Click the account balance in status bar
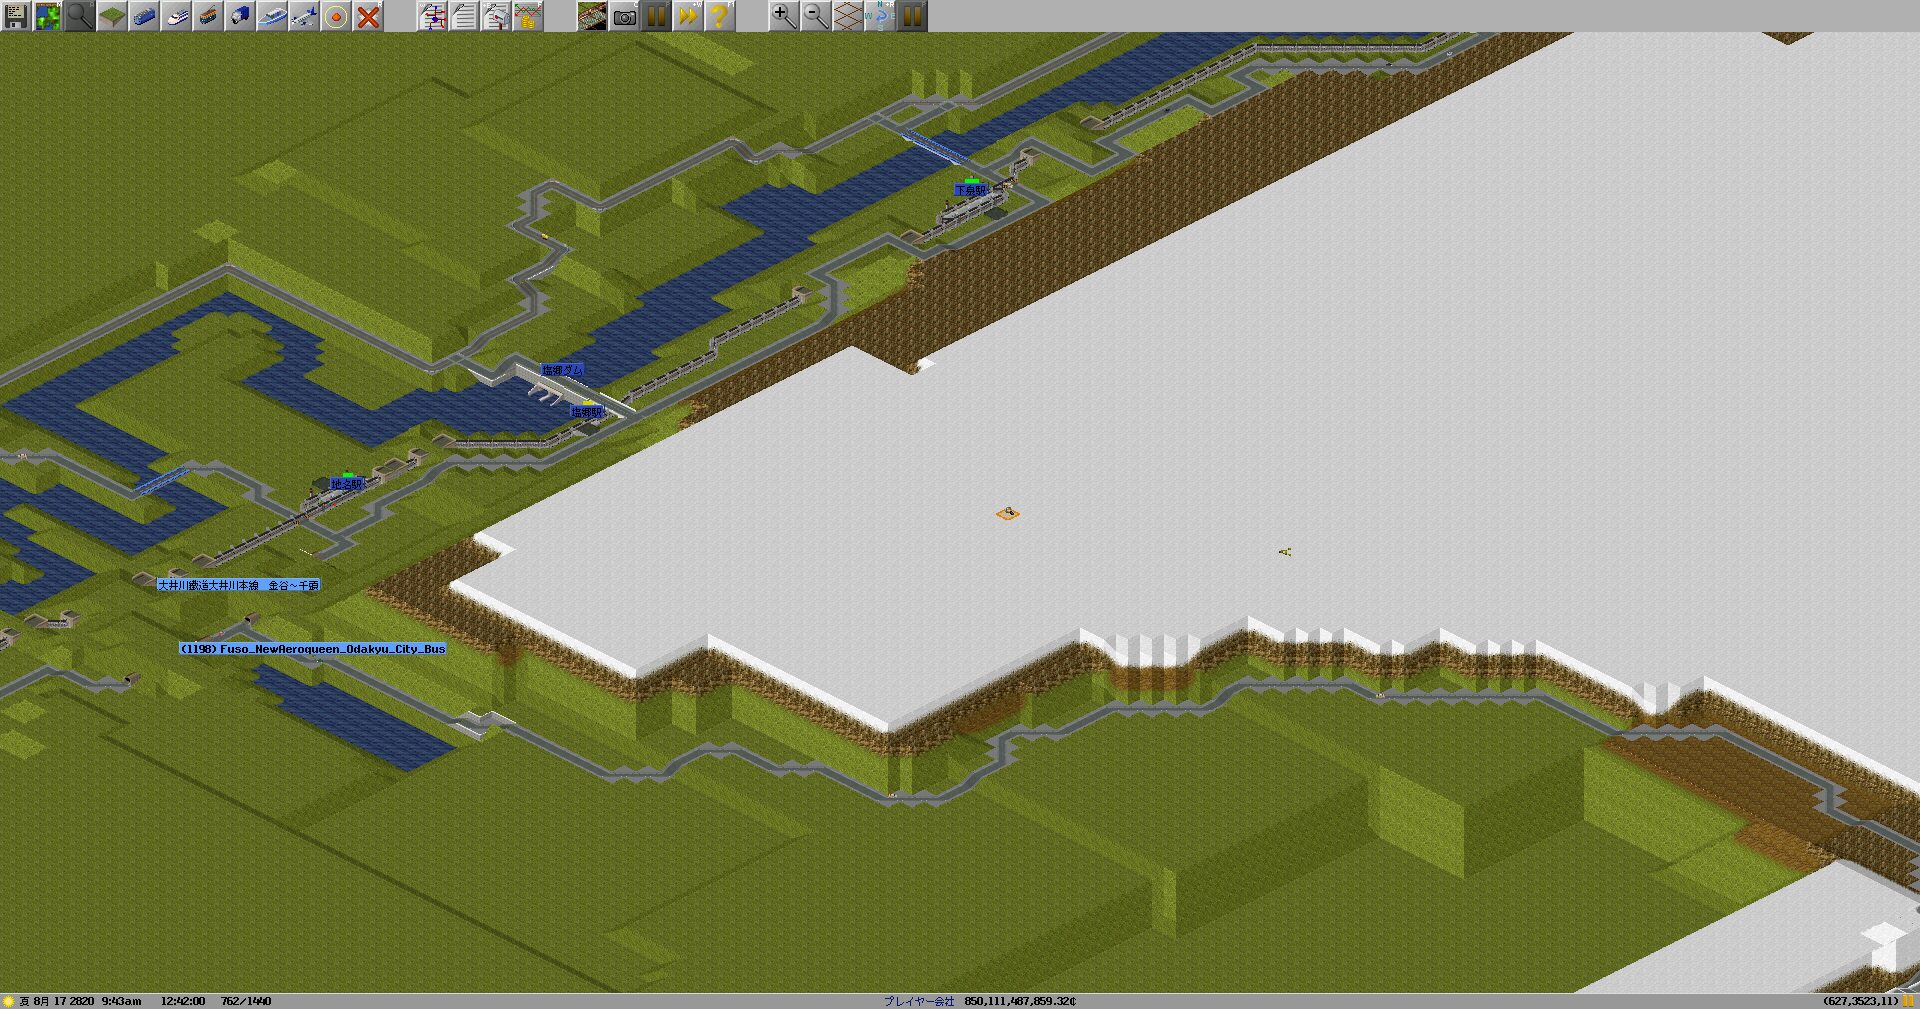Screen dimensions: 1920x1009 point(1020,1001)
